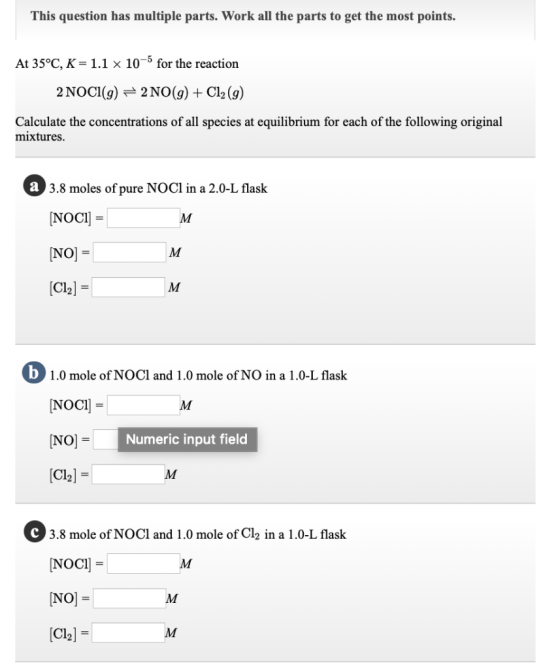Click the part b circle icon
The height and width of the screenshot is (669, 560).
[34, 372]
